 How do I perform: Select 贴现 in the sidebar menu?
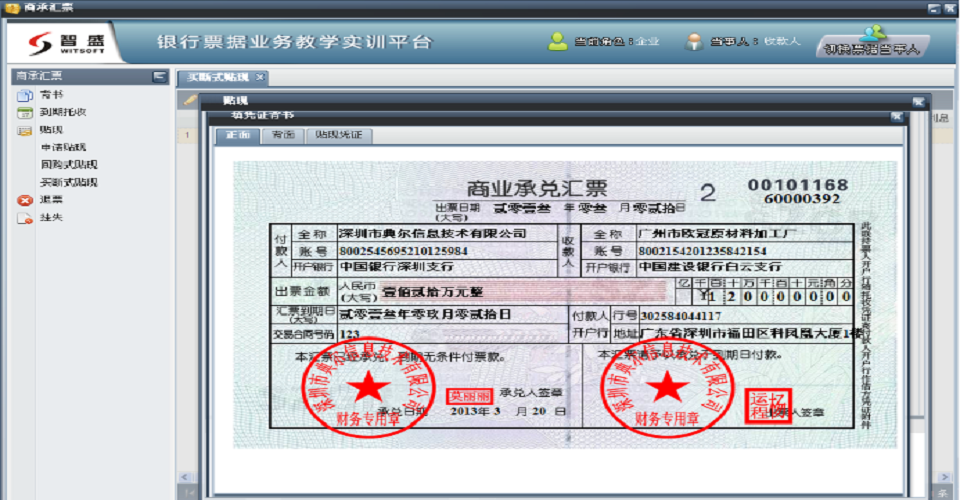(x=51, y=130)
